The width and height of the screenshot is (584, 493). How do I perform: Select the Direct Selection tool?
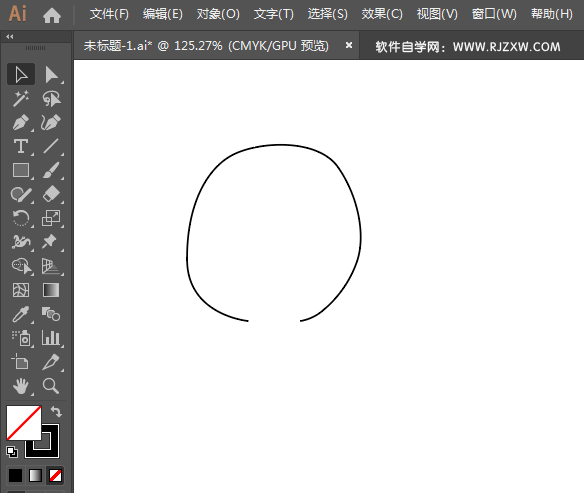click(x=51, y=74)
